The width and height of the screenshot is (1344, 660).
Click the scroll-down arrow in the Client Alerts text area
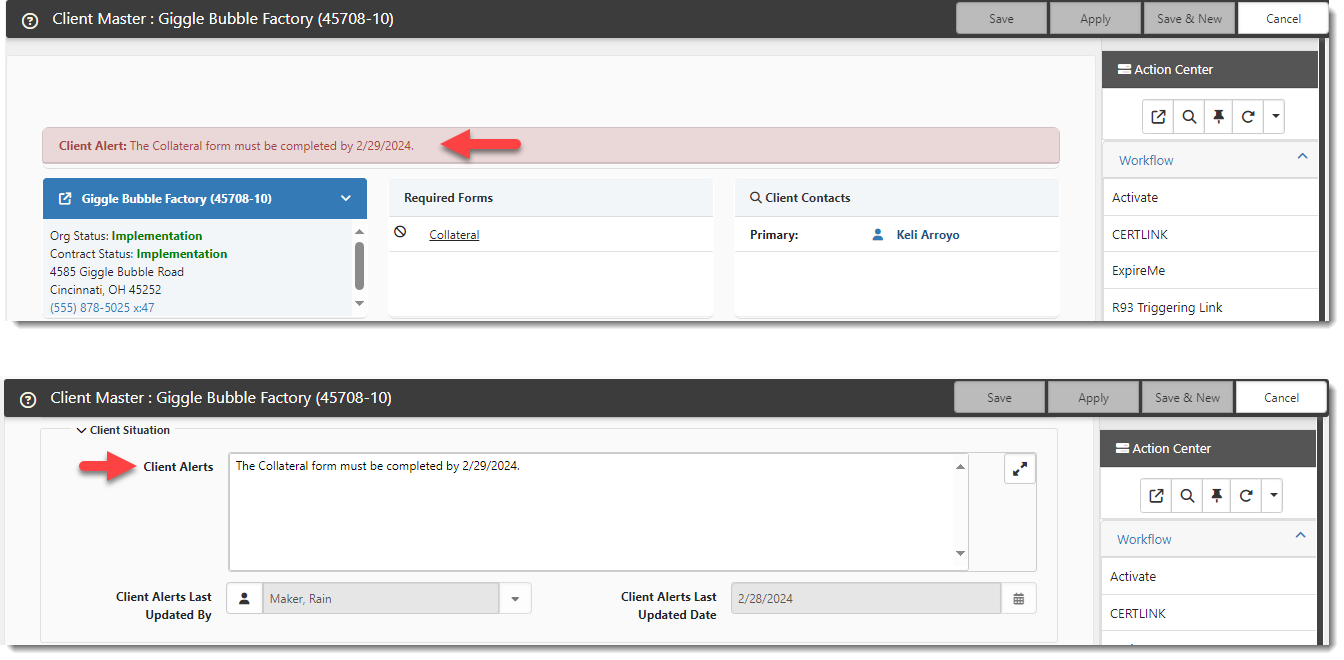(x=961, y=554)
